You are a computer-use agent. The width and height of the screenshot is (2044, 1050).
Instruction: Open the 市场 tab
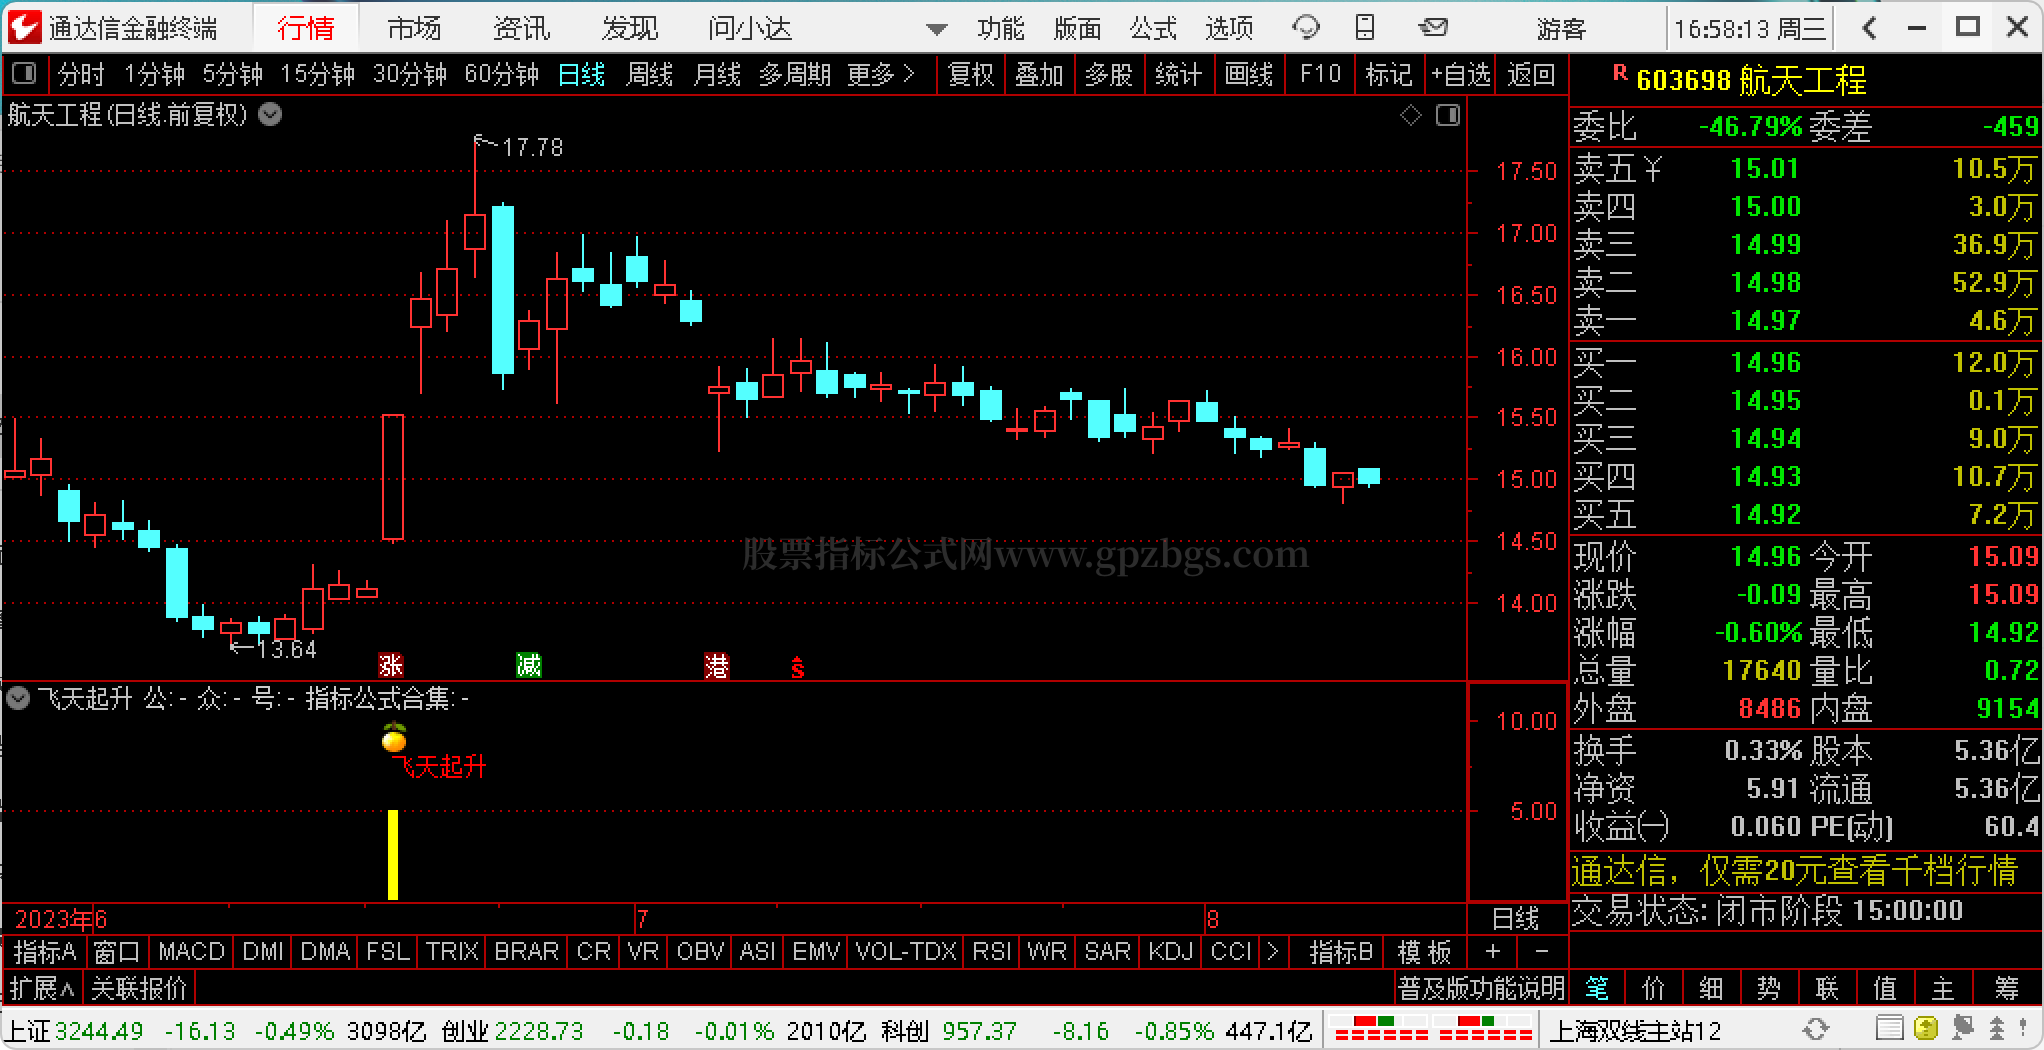[x=414, y=28]
